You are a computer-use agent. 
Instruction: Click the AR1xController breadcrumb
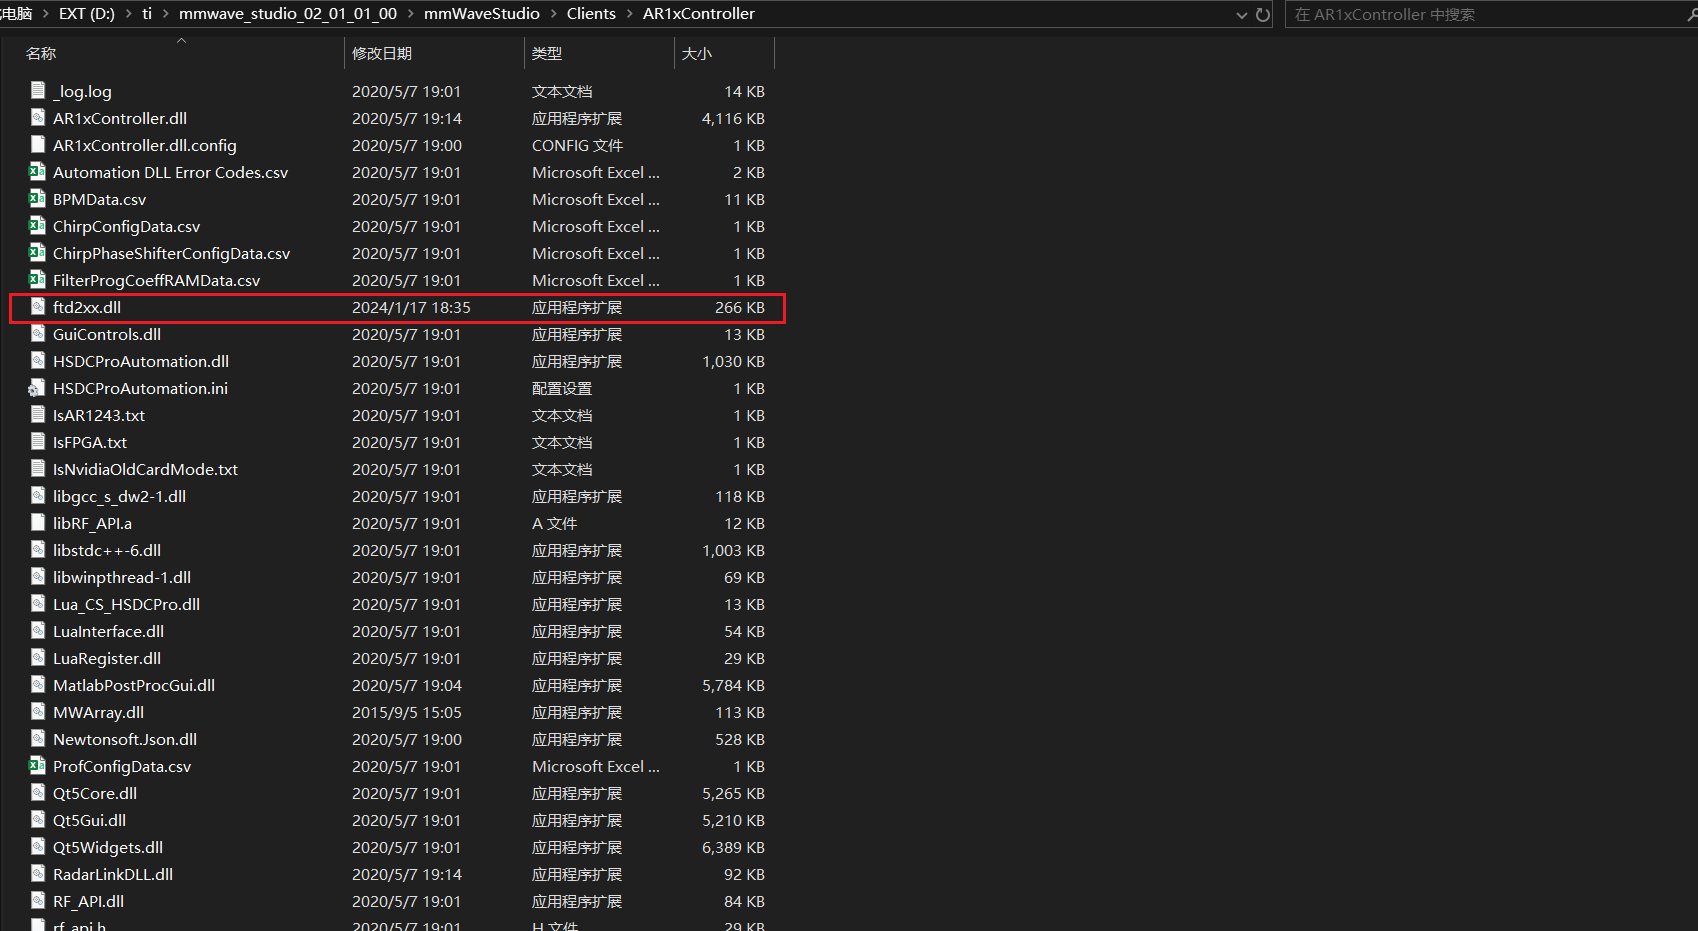coord(699,14)
